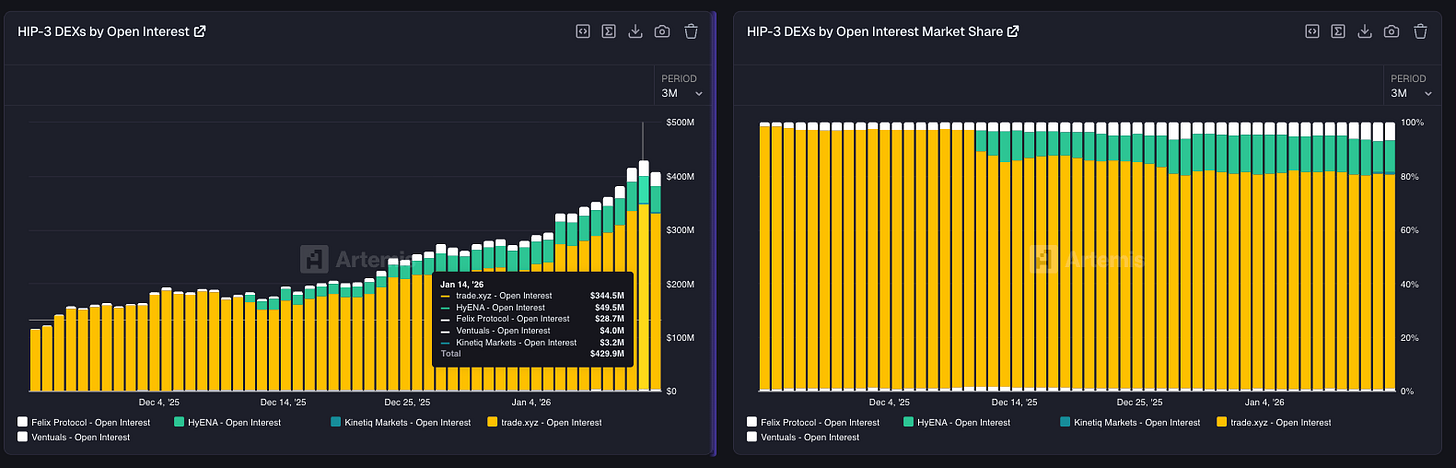Delete the Open Interest chart with trash icon
1456x468 pixels.
691,31
